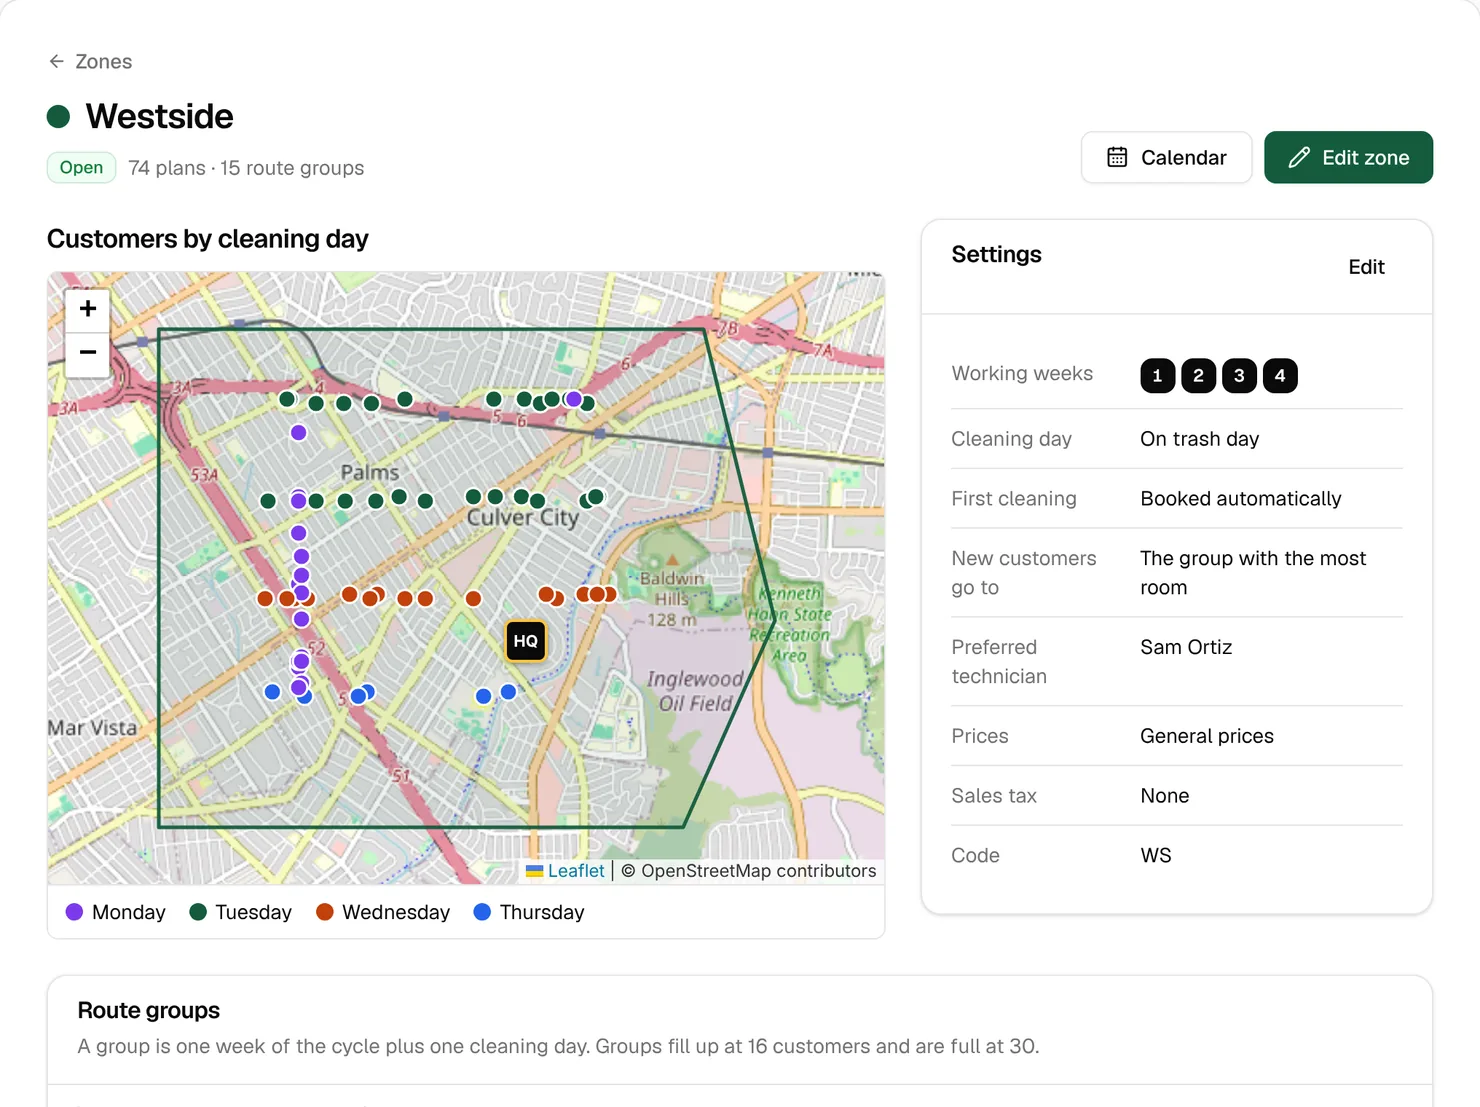Click the calendar icon on Calendar button
This screenshot has width=1480, height=1107.
1117,158
